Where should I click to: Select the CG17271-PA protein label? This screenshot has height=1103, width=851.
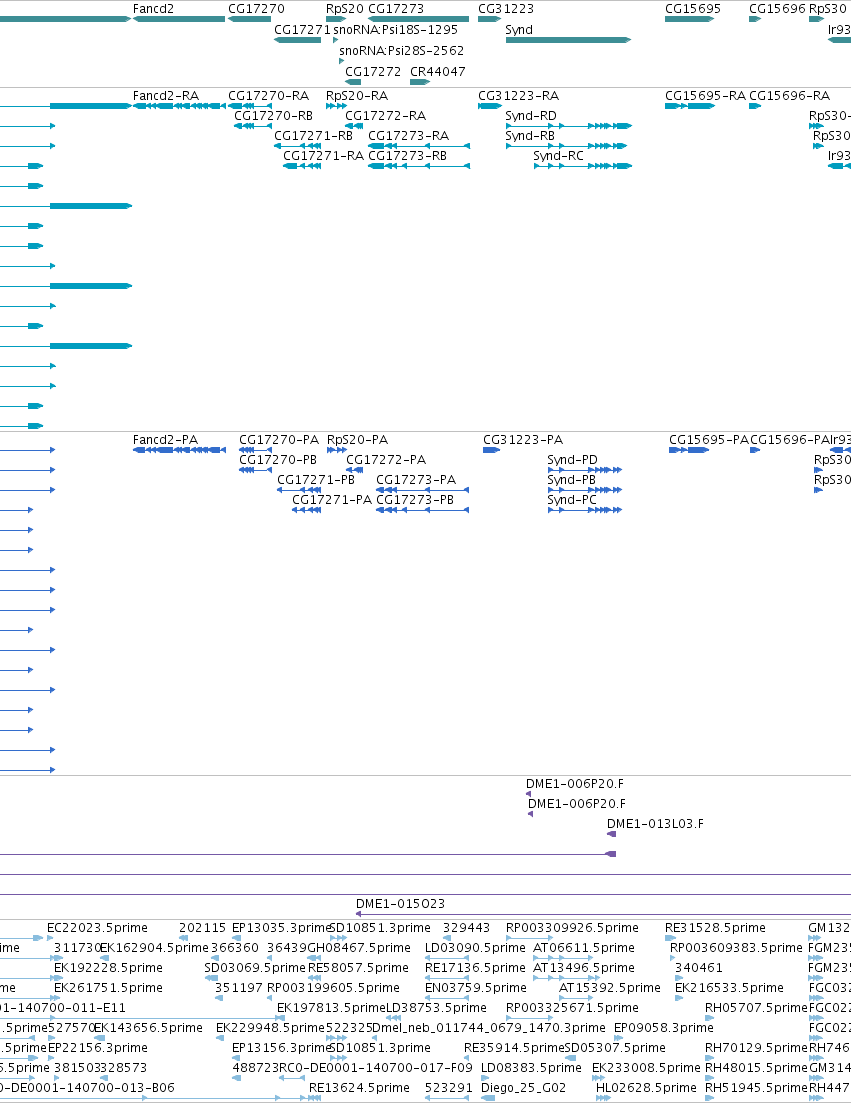332,500
